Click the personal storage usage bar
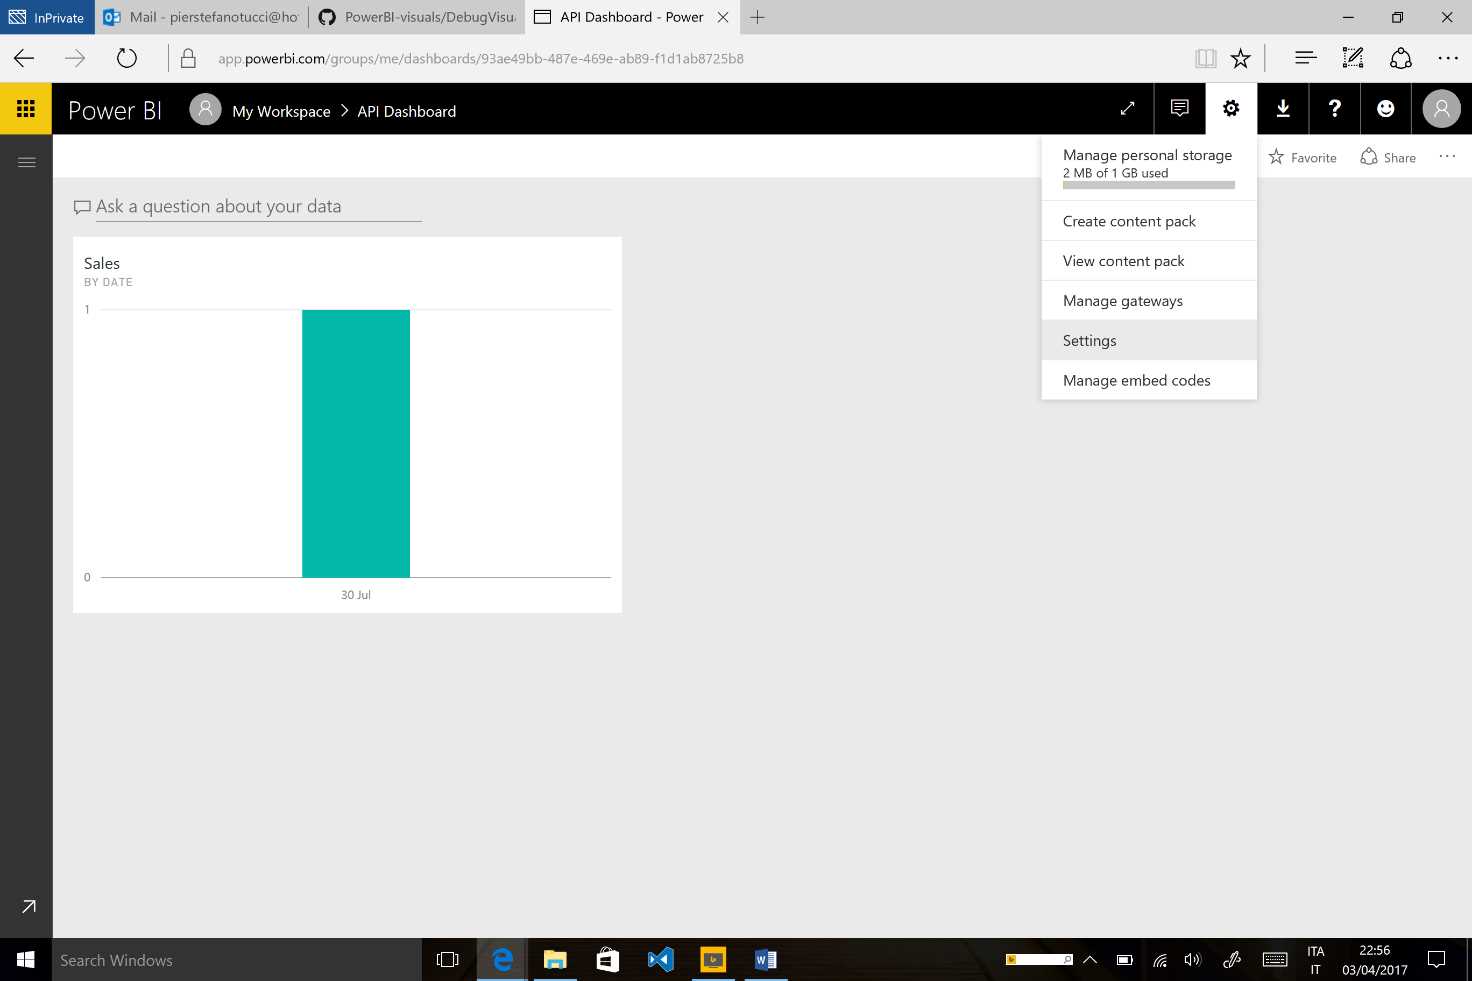1472x981 pixels. 1147,184
